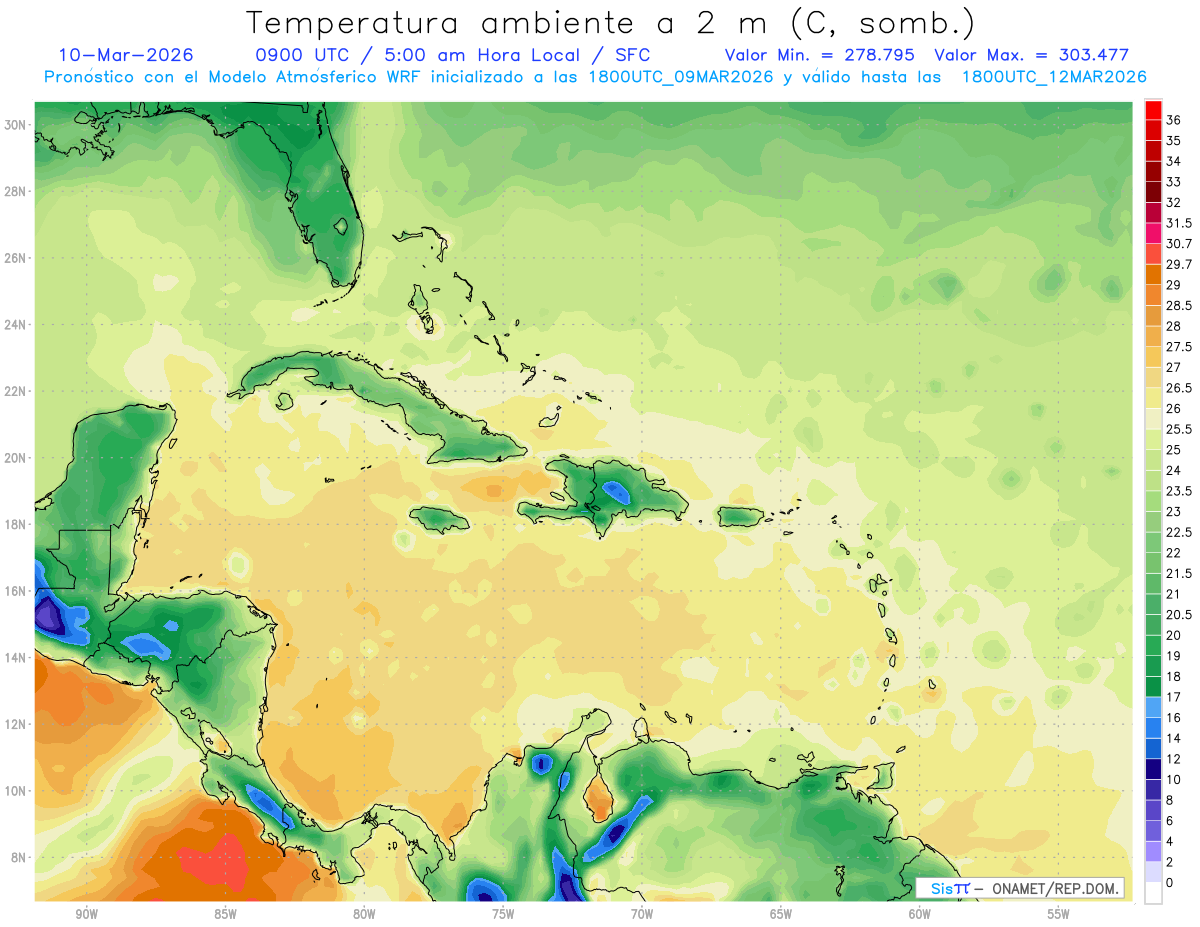This screenshot has width=1200, height=927.
Task: Pick the legend swatch between 30.7 and 31.5
Action: 1153,233
